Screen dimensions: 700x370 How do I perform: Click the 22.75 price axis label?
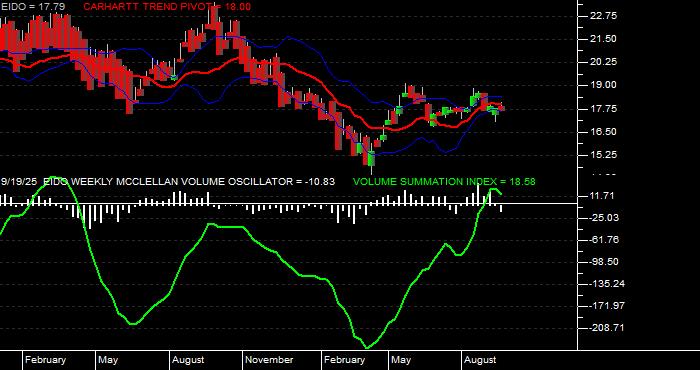pyautogui.click(x=603, y=16)
